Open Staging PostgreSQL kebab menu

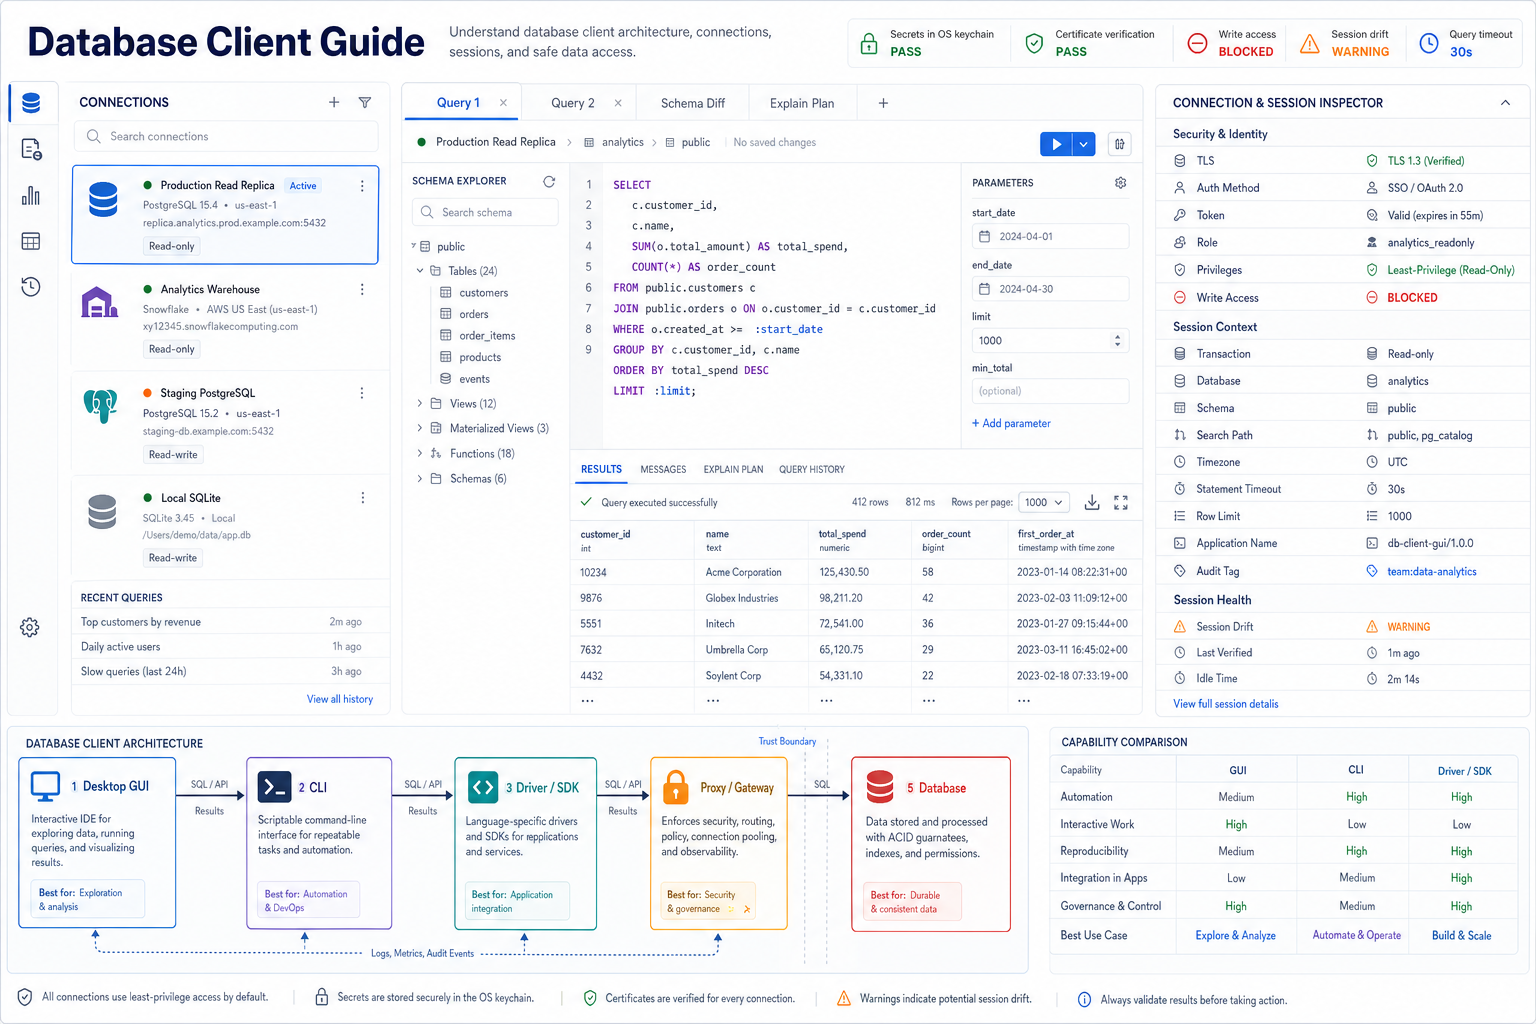362,393
